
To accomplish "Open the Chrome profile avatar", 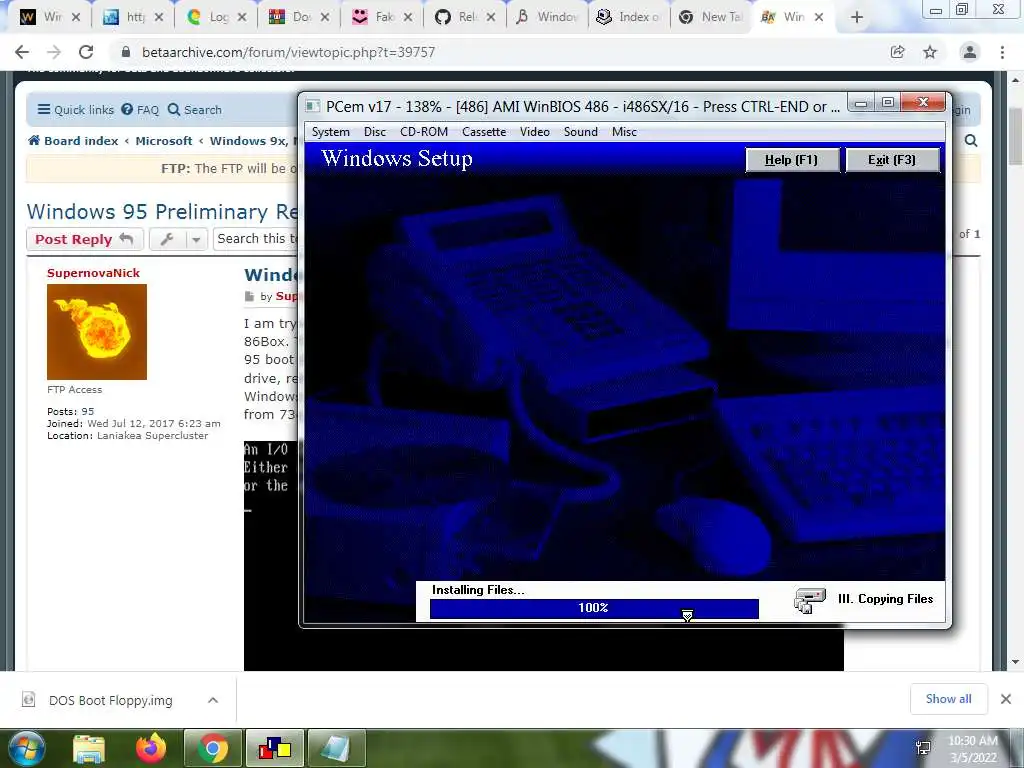I will 970,52.
